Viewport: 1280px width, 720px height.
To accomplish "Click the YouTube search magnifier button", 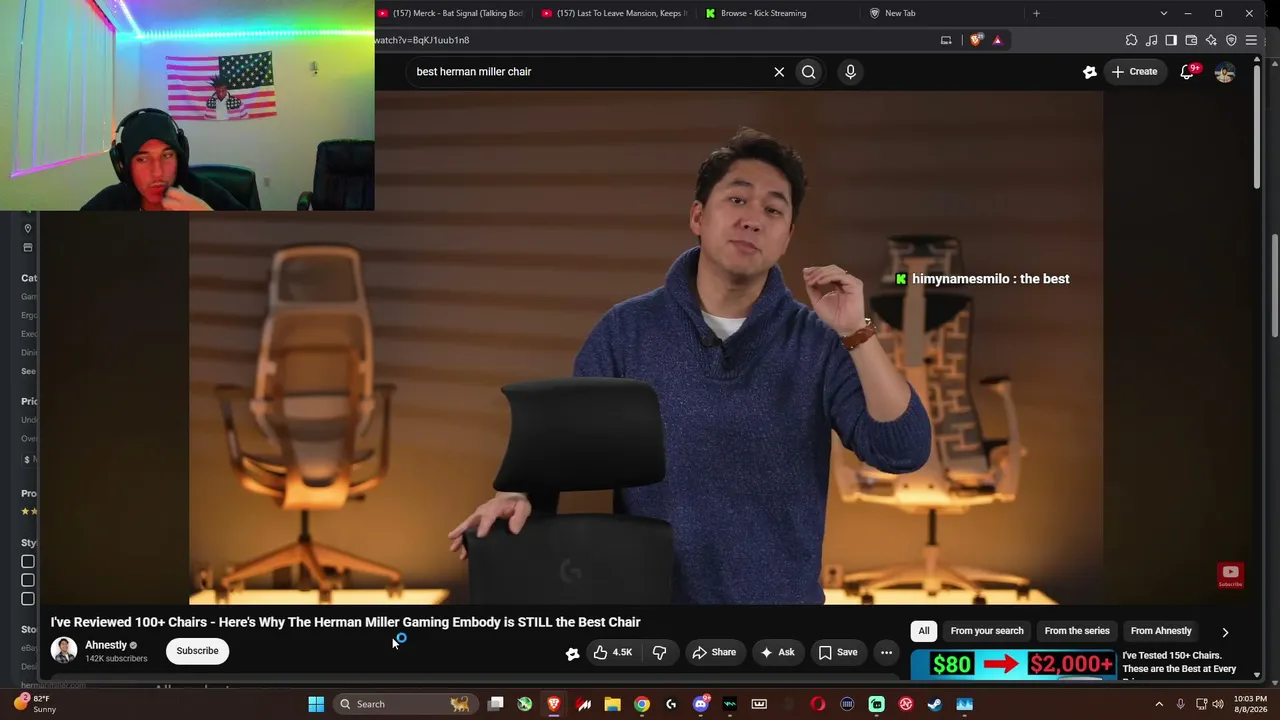I will (808, 72).
